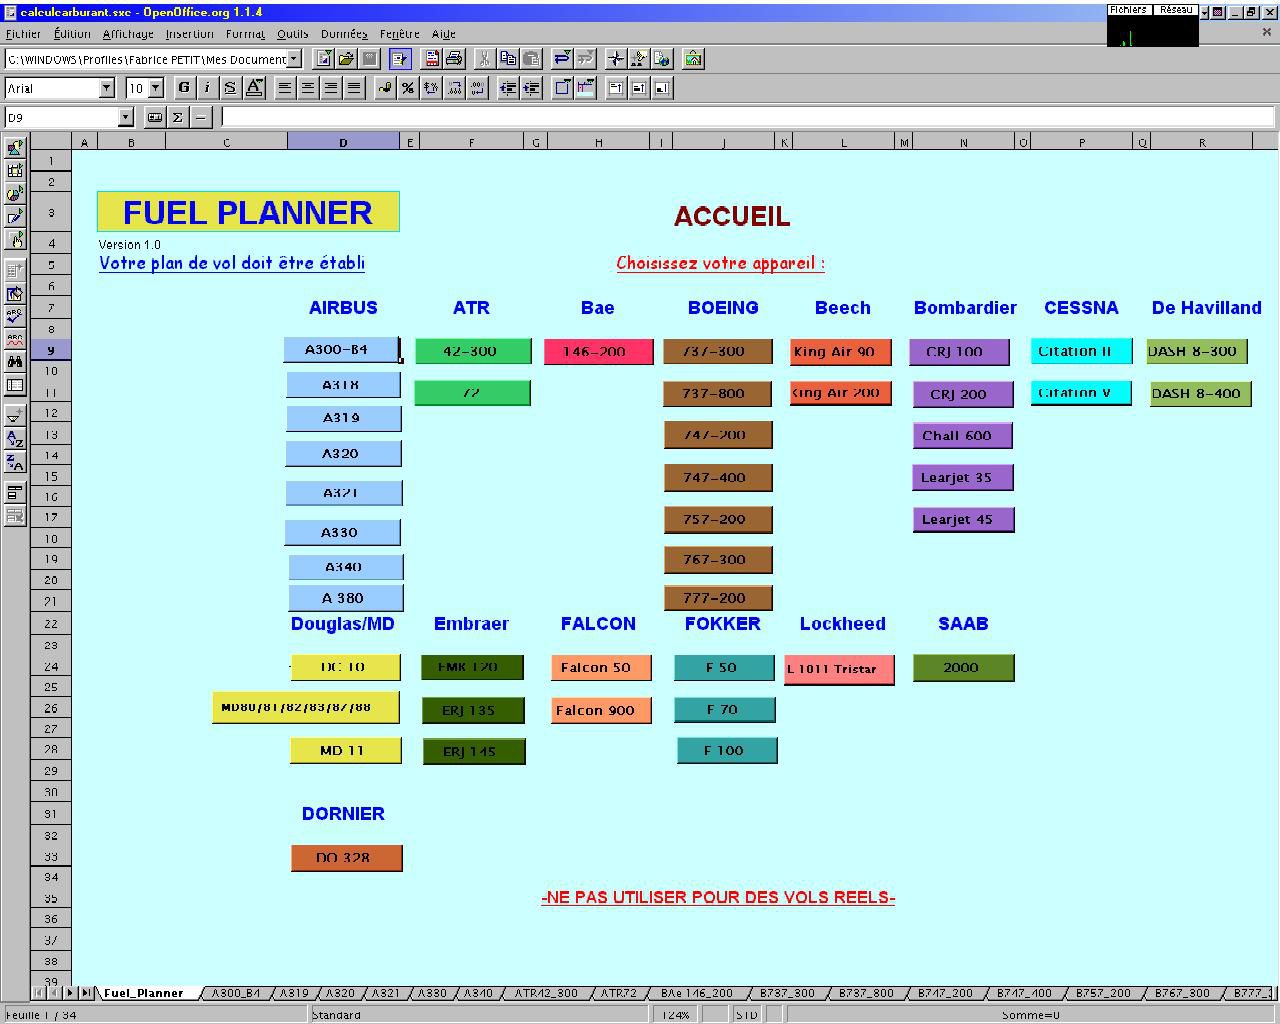This screenshot has height=1024, width=1280.
Task: Print the document using the printer icon
Action: coord(452,59)
